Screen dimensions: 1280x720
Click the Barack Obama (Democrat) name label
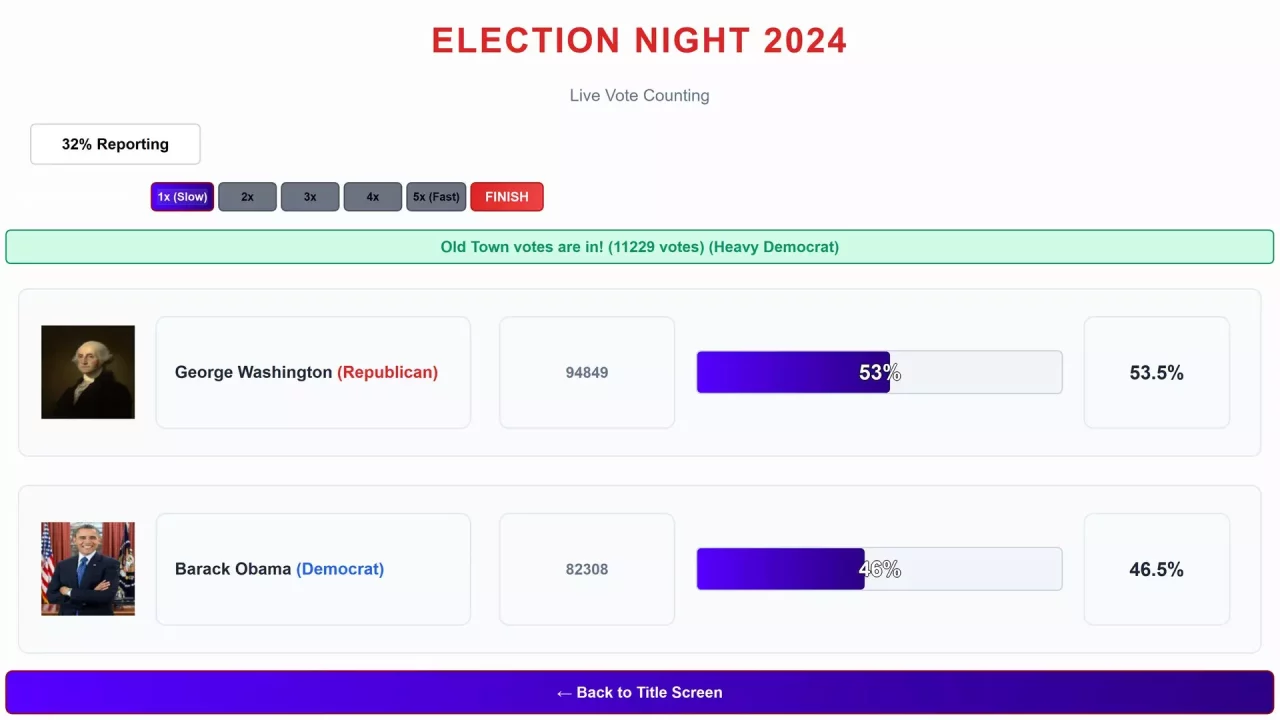[313, 568]
